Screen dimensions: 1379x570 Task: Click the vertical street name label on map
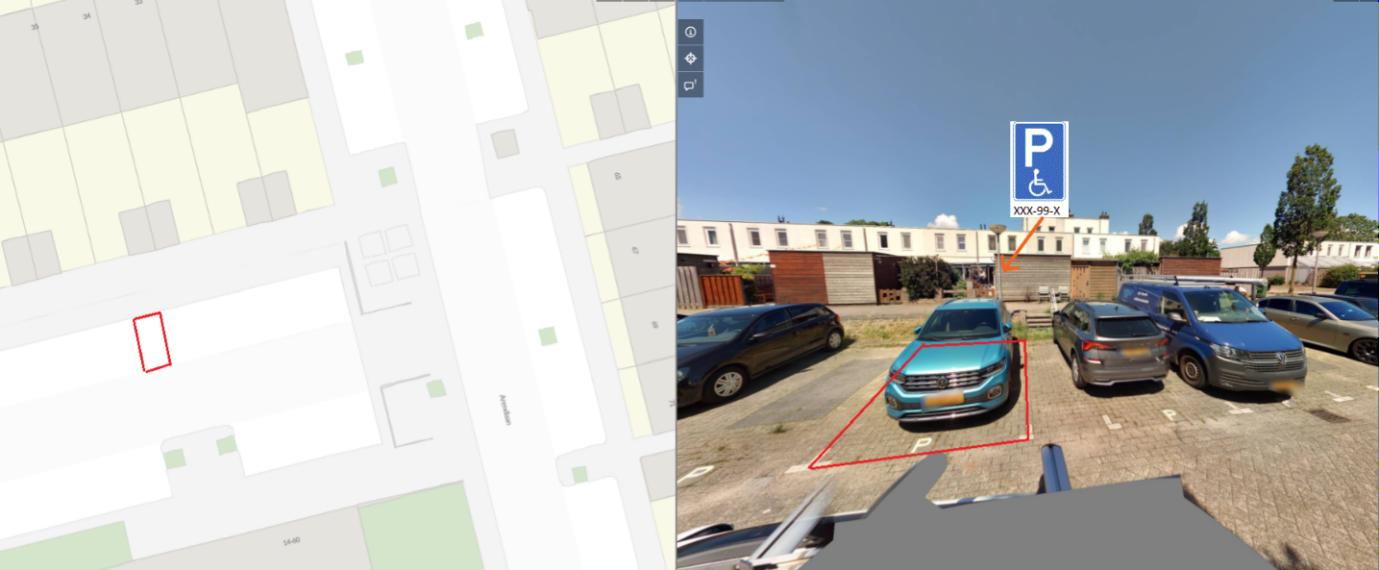tap(505, 409)
